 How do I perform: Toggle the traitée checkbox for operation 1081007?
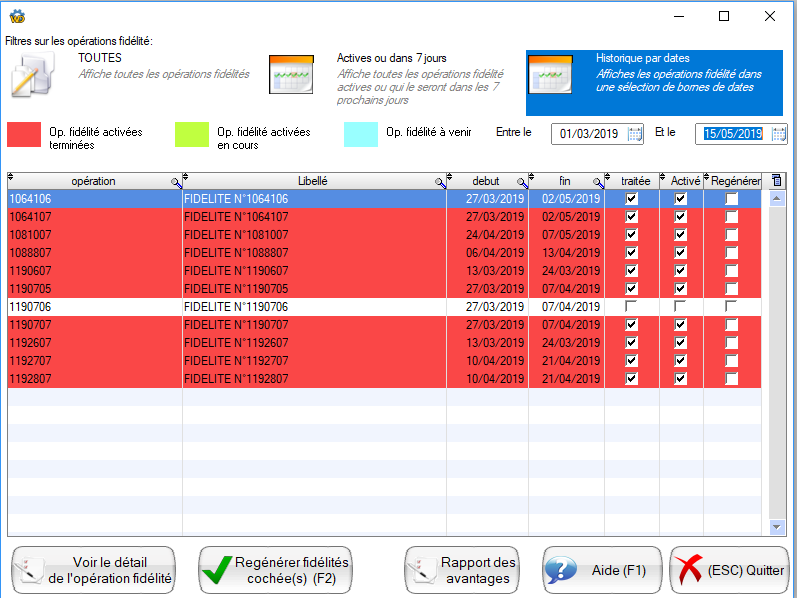tap(630, 235)
